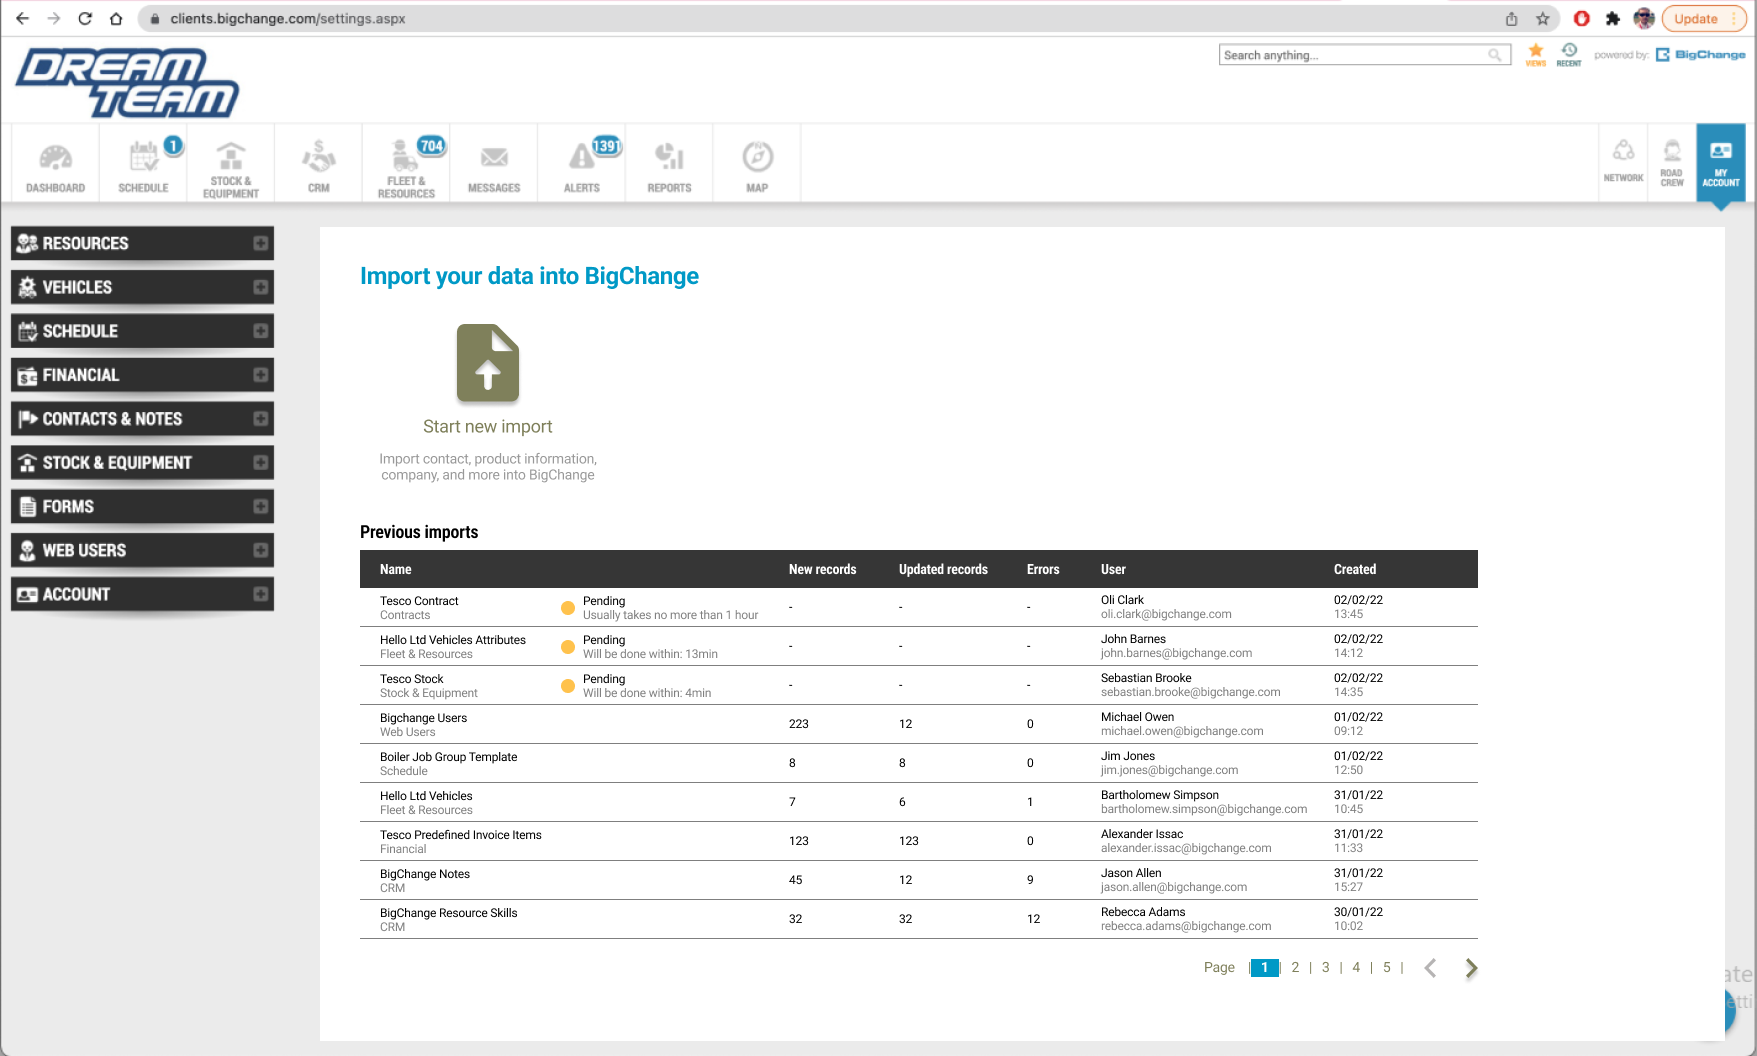Open Boiler Job Group Template import

click(x=919, y=763)
